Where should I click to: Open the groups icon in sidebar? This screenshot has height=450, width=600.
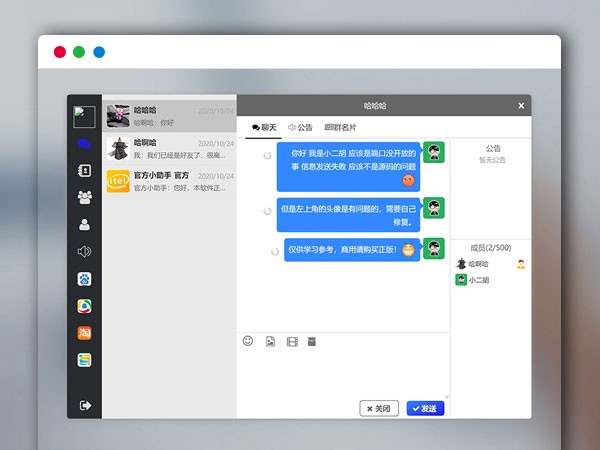pos(85,197)
